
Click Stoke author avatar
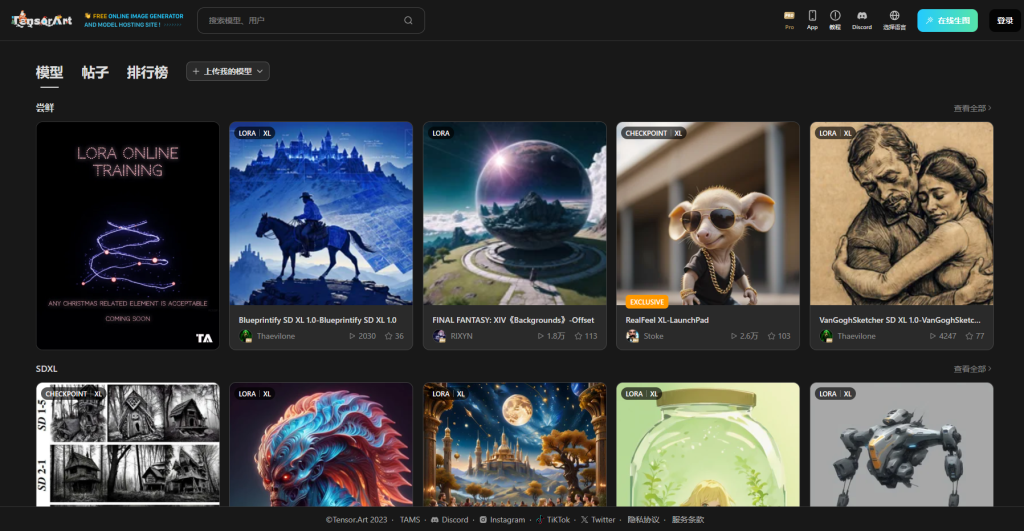pos(632,336)
